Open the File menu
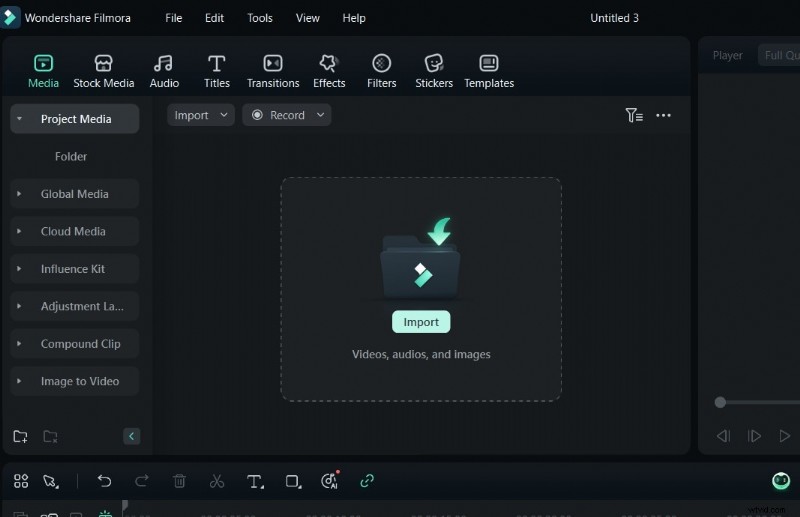Screen dimensions: 800x517 [173, 18]
